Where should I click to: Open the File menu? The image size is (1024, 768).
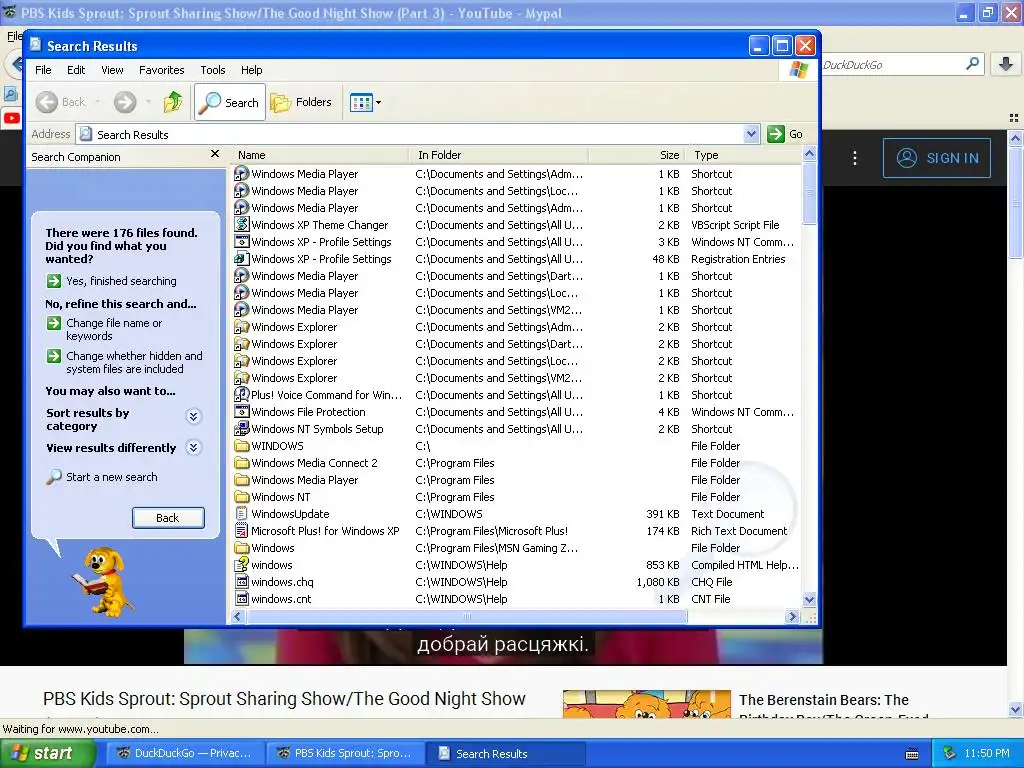(x=43, y=70)
